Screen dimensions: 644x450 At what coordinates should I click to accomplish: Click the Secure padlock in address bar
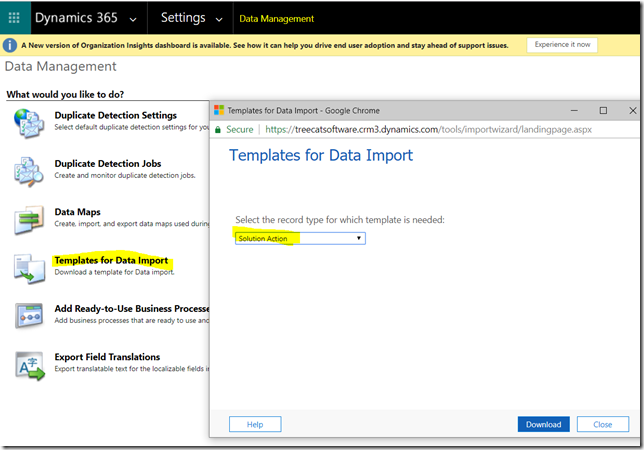218,130
